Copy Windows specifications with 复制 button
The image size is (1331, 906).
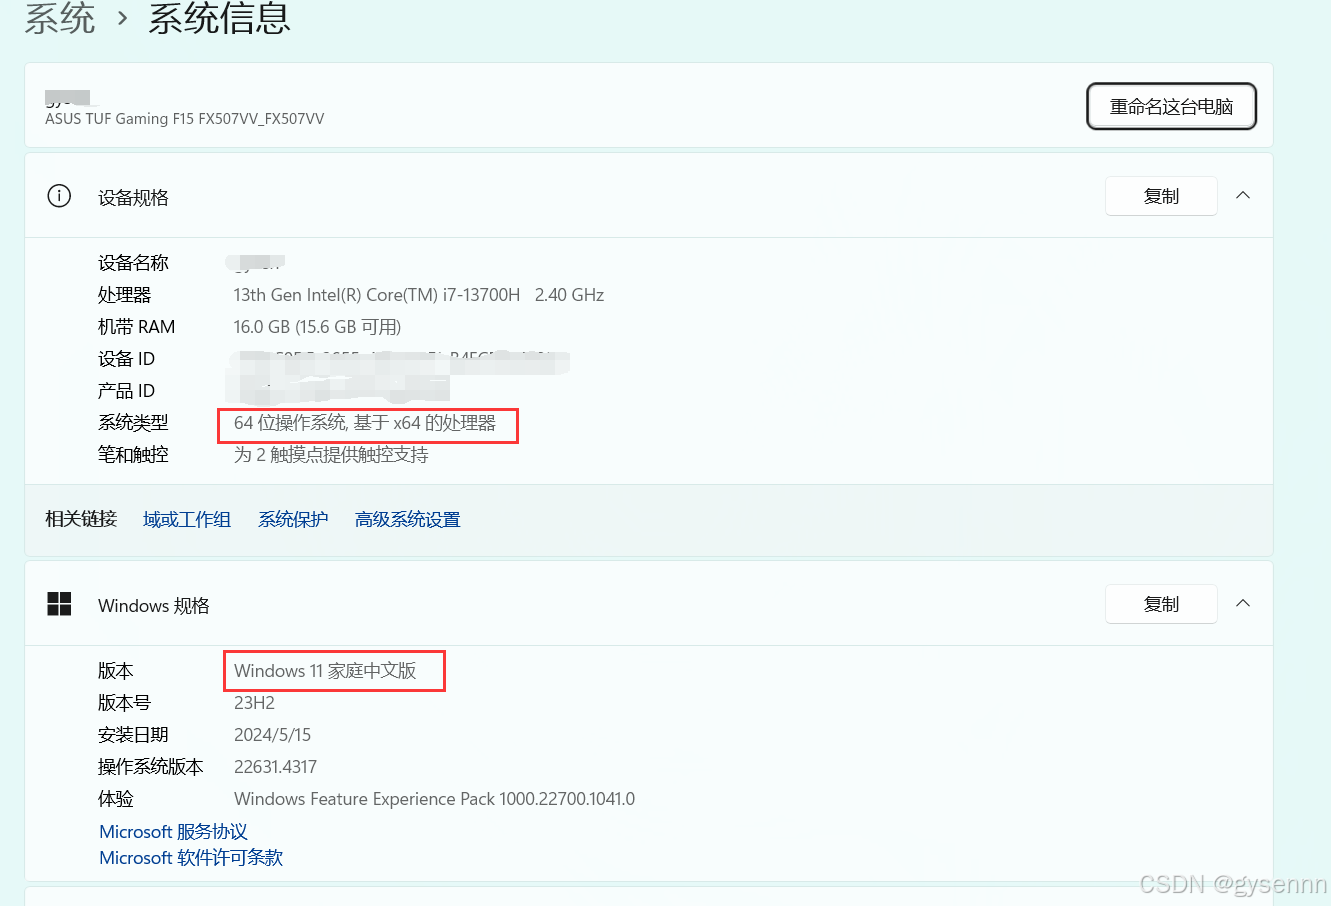1161,604
